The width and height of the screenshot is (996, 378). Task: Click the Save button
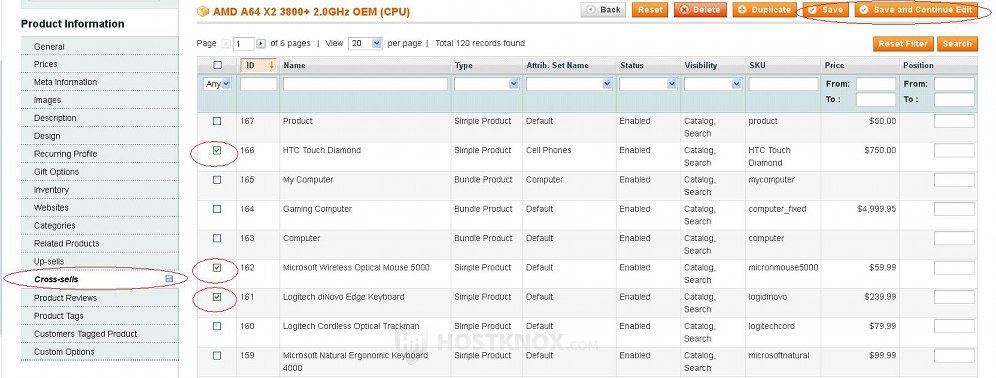(825, 10)
